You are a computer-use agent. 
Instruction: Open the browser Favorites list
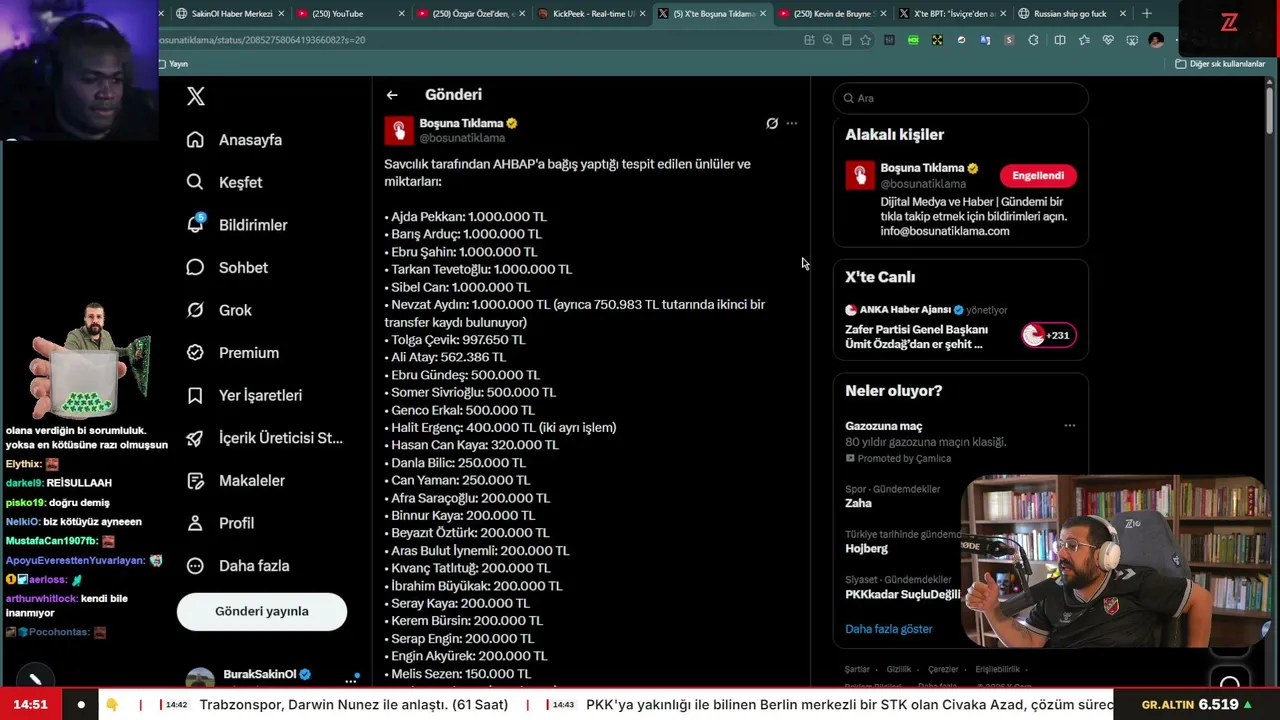(1085, 40)
